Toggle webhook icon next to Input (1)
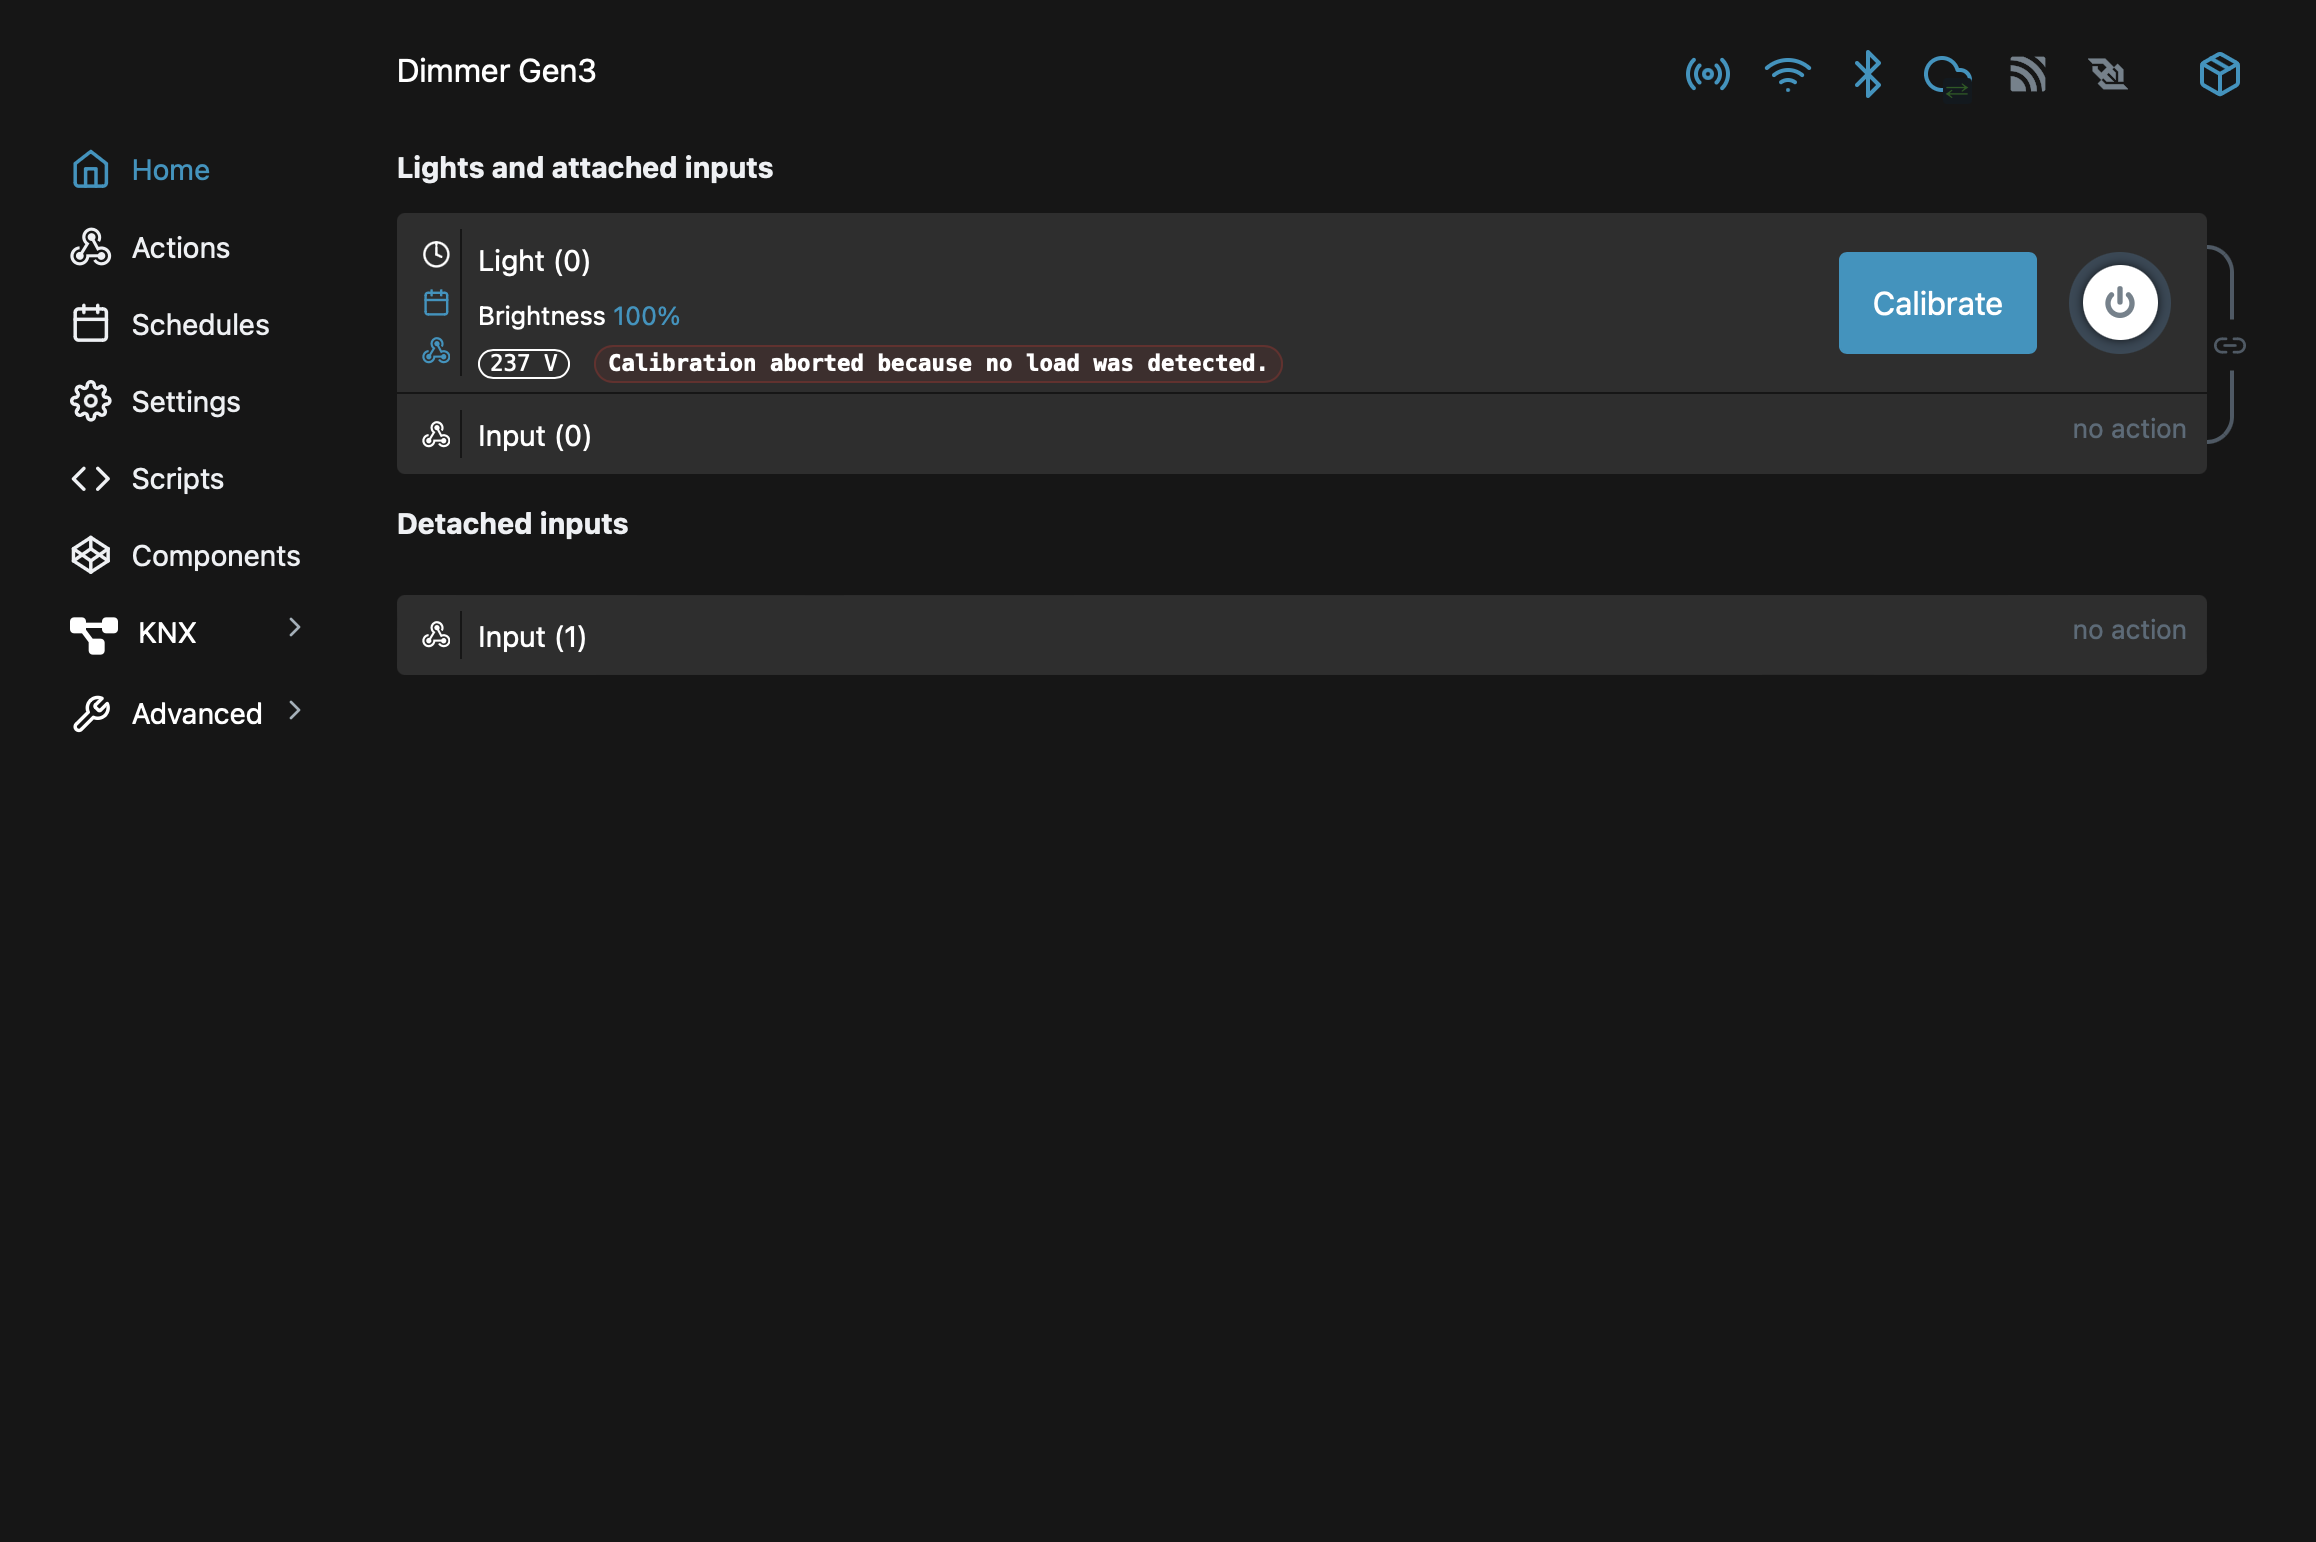 coord(436,635)
